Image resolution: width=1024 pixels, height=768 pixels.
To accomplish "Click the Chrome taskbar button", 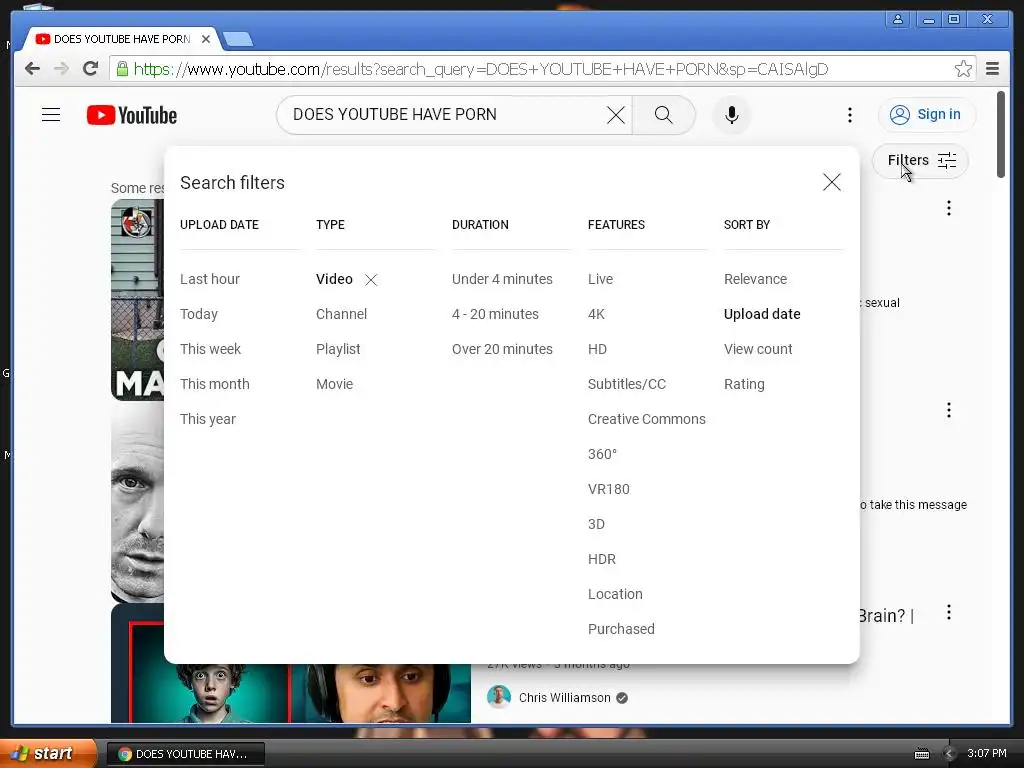I will (185, 754).
